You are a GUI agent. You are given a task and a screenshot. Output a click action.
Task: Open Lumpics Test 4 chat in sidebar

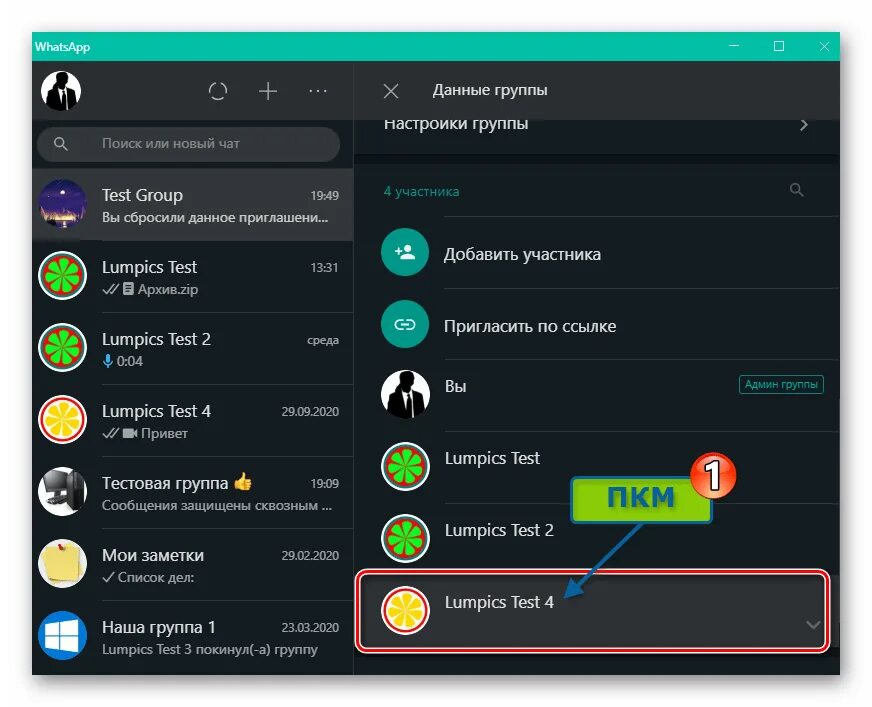tap(192, 420)
